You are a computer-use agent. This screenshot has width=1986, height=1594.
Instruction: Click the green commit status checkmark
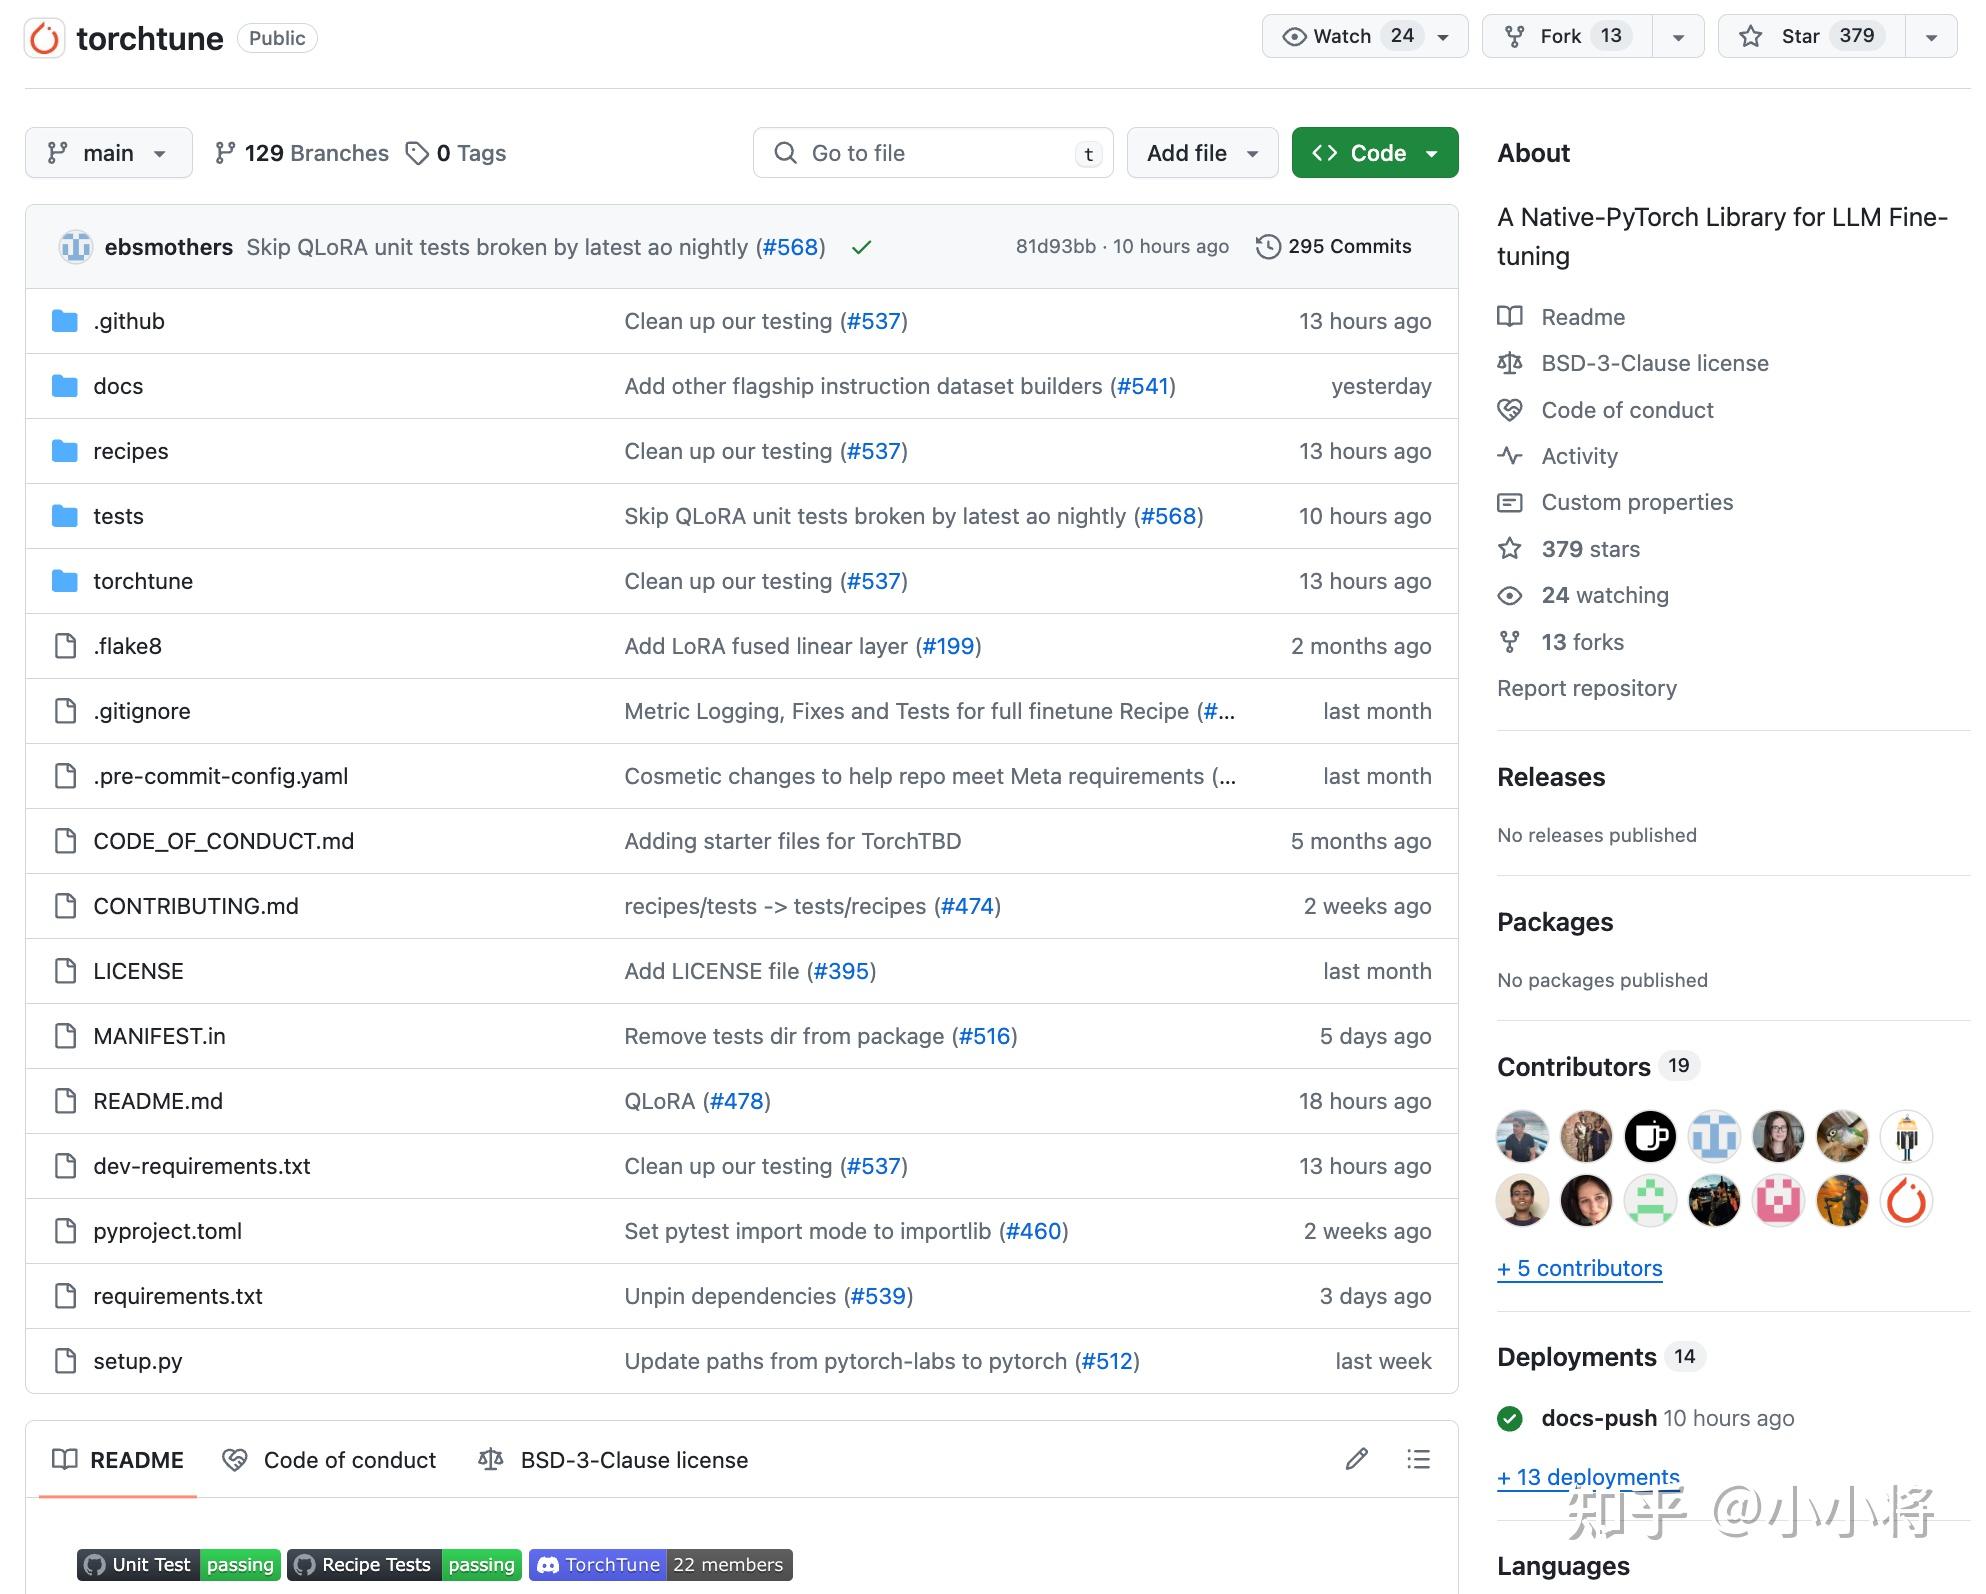pyautogui.click(x=861, y=247)
